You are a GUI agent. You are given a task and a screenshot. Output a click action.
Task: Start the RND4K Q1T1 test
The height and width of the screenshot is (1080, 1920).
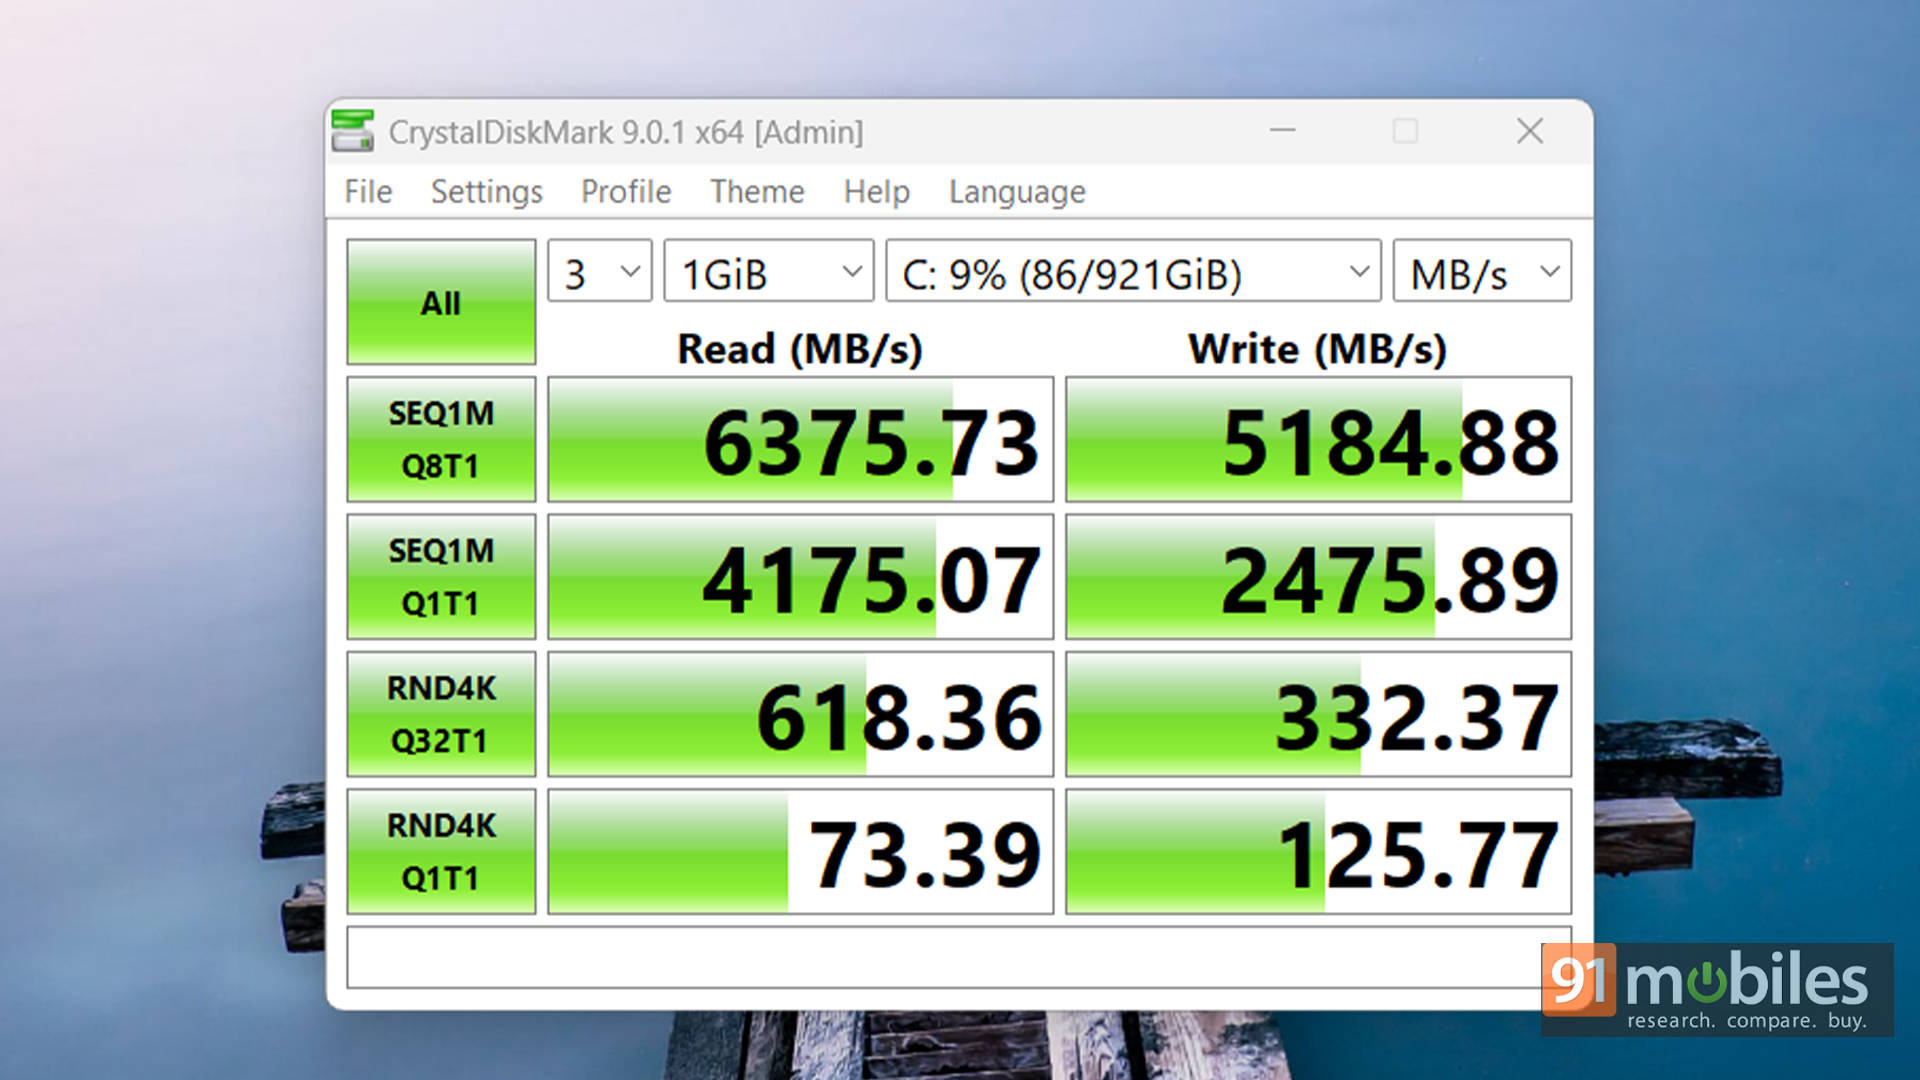(x=441, y=851)
